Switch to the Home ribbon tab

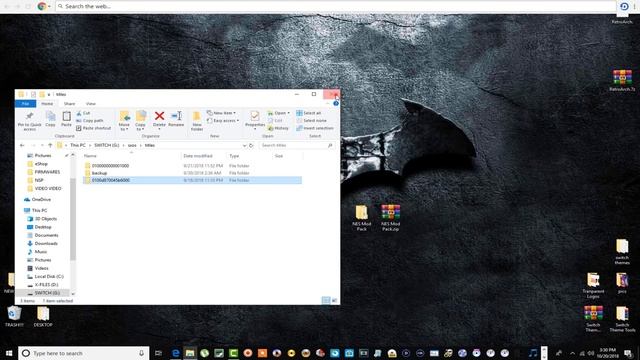(47, 104)
